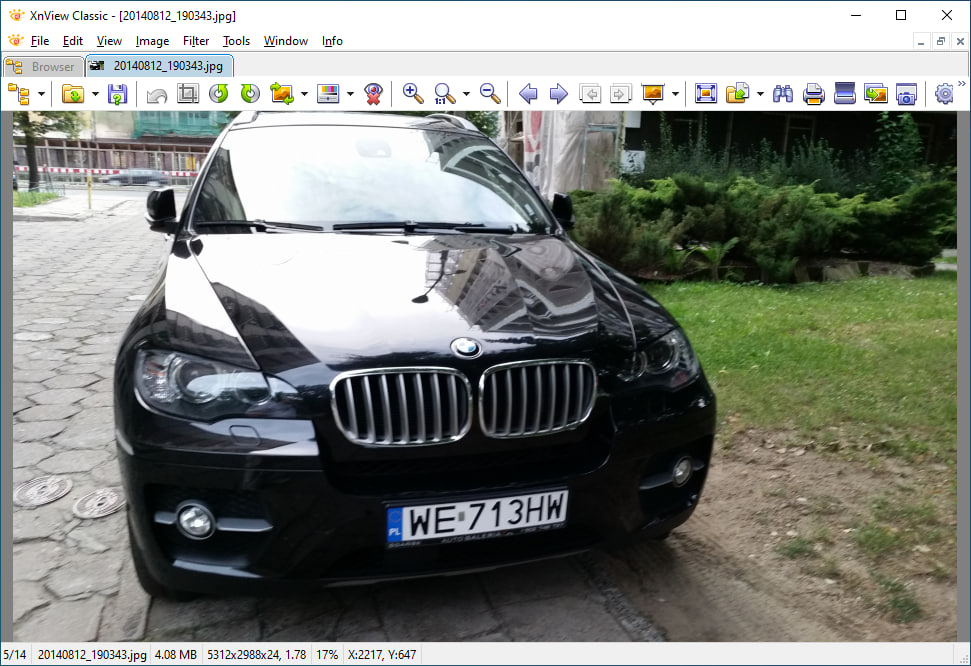Screen dimensions: 971x666
Task: Go to next file with right arrow
Action: (x=559, y=94)
